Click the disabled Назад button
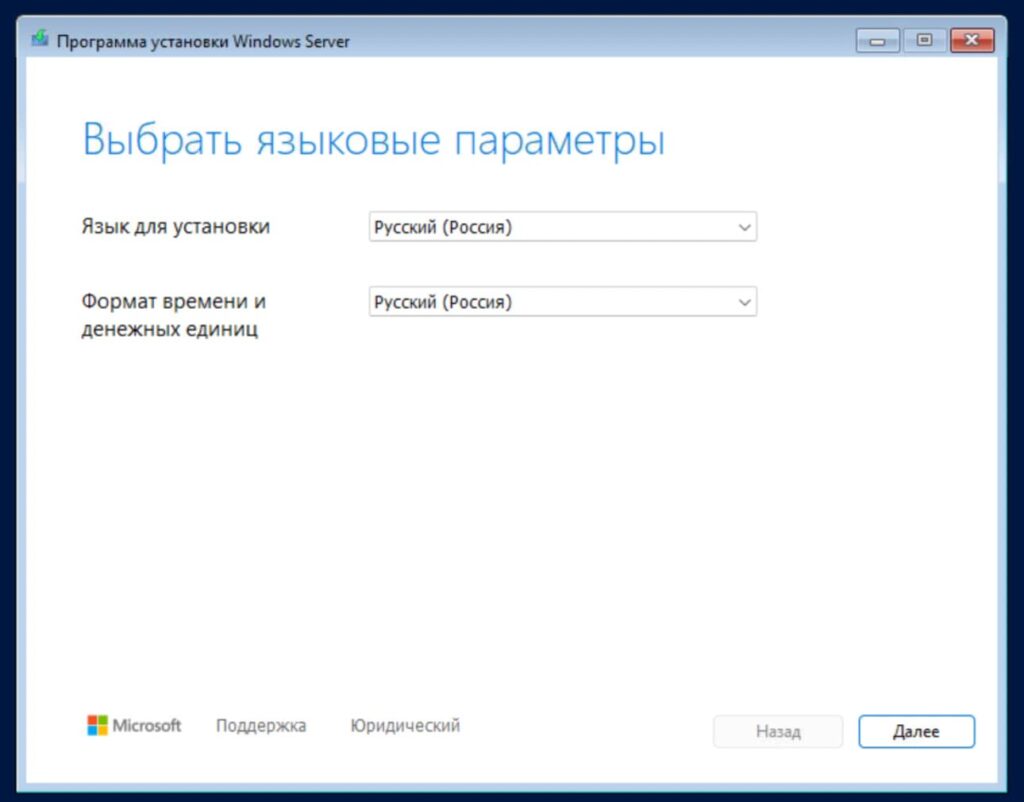 point(778,731)
